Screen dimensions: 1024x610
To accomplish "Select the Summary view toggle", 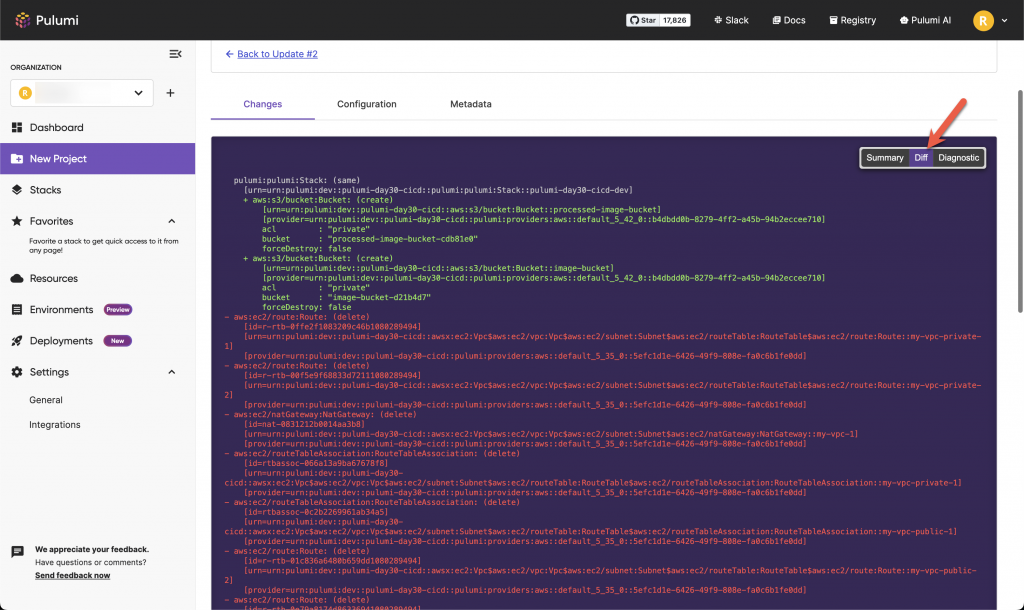I will (x=885, y=157).
